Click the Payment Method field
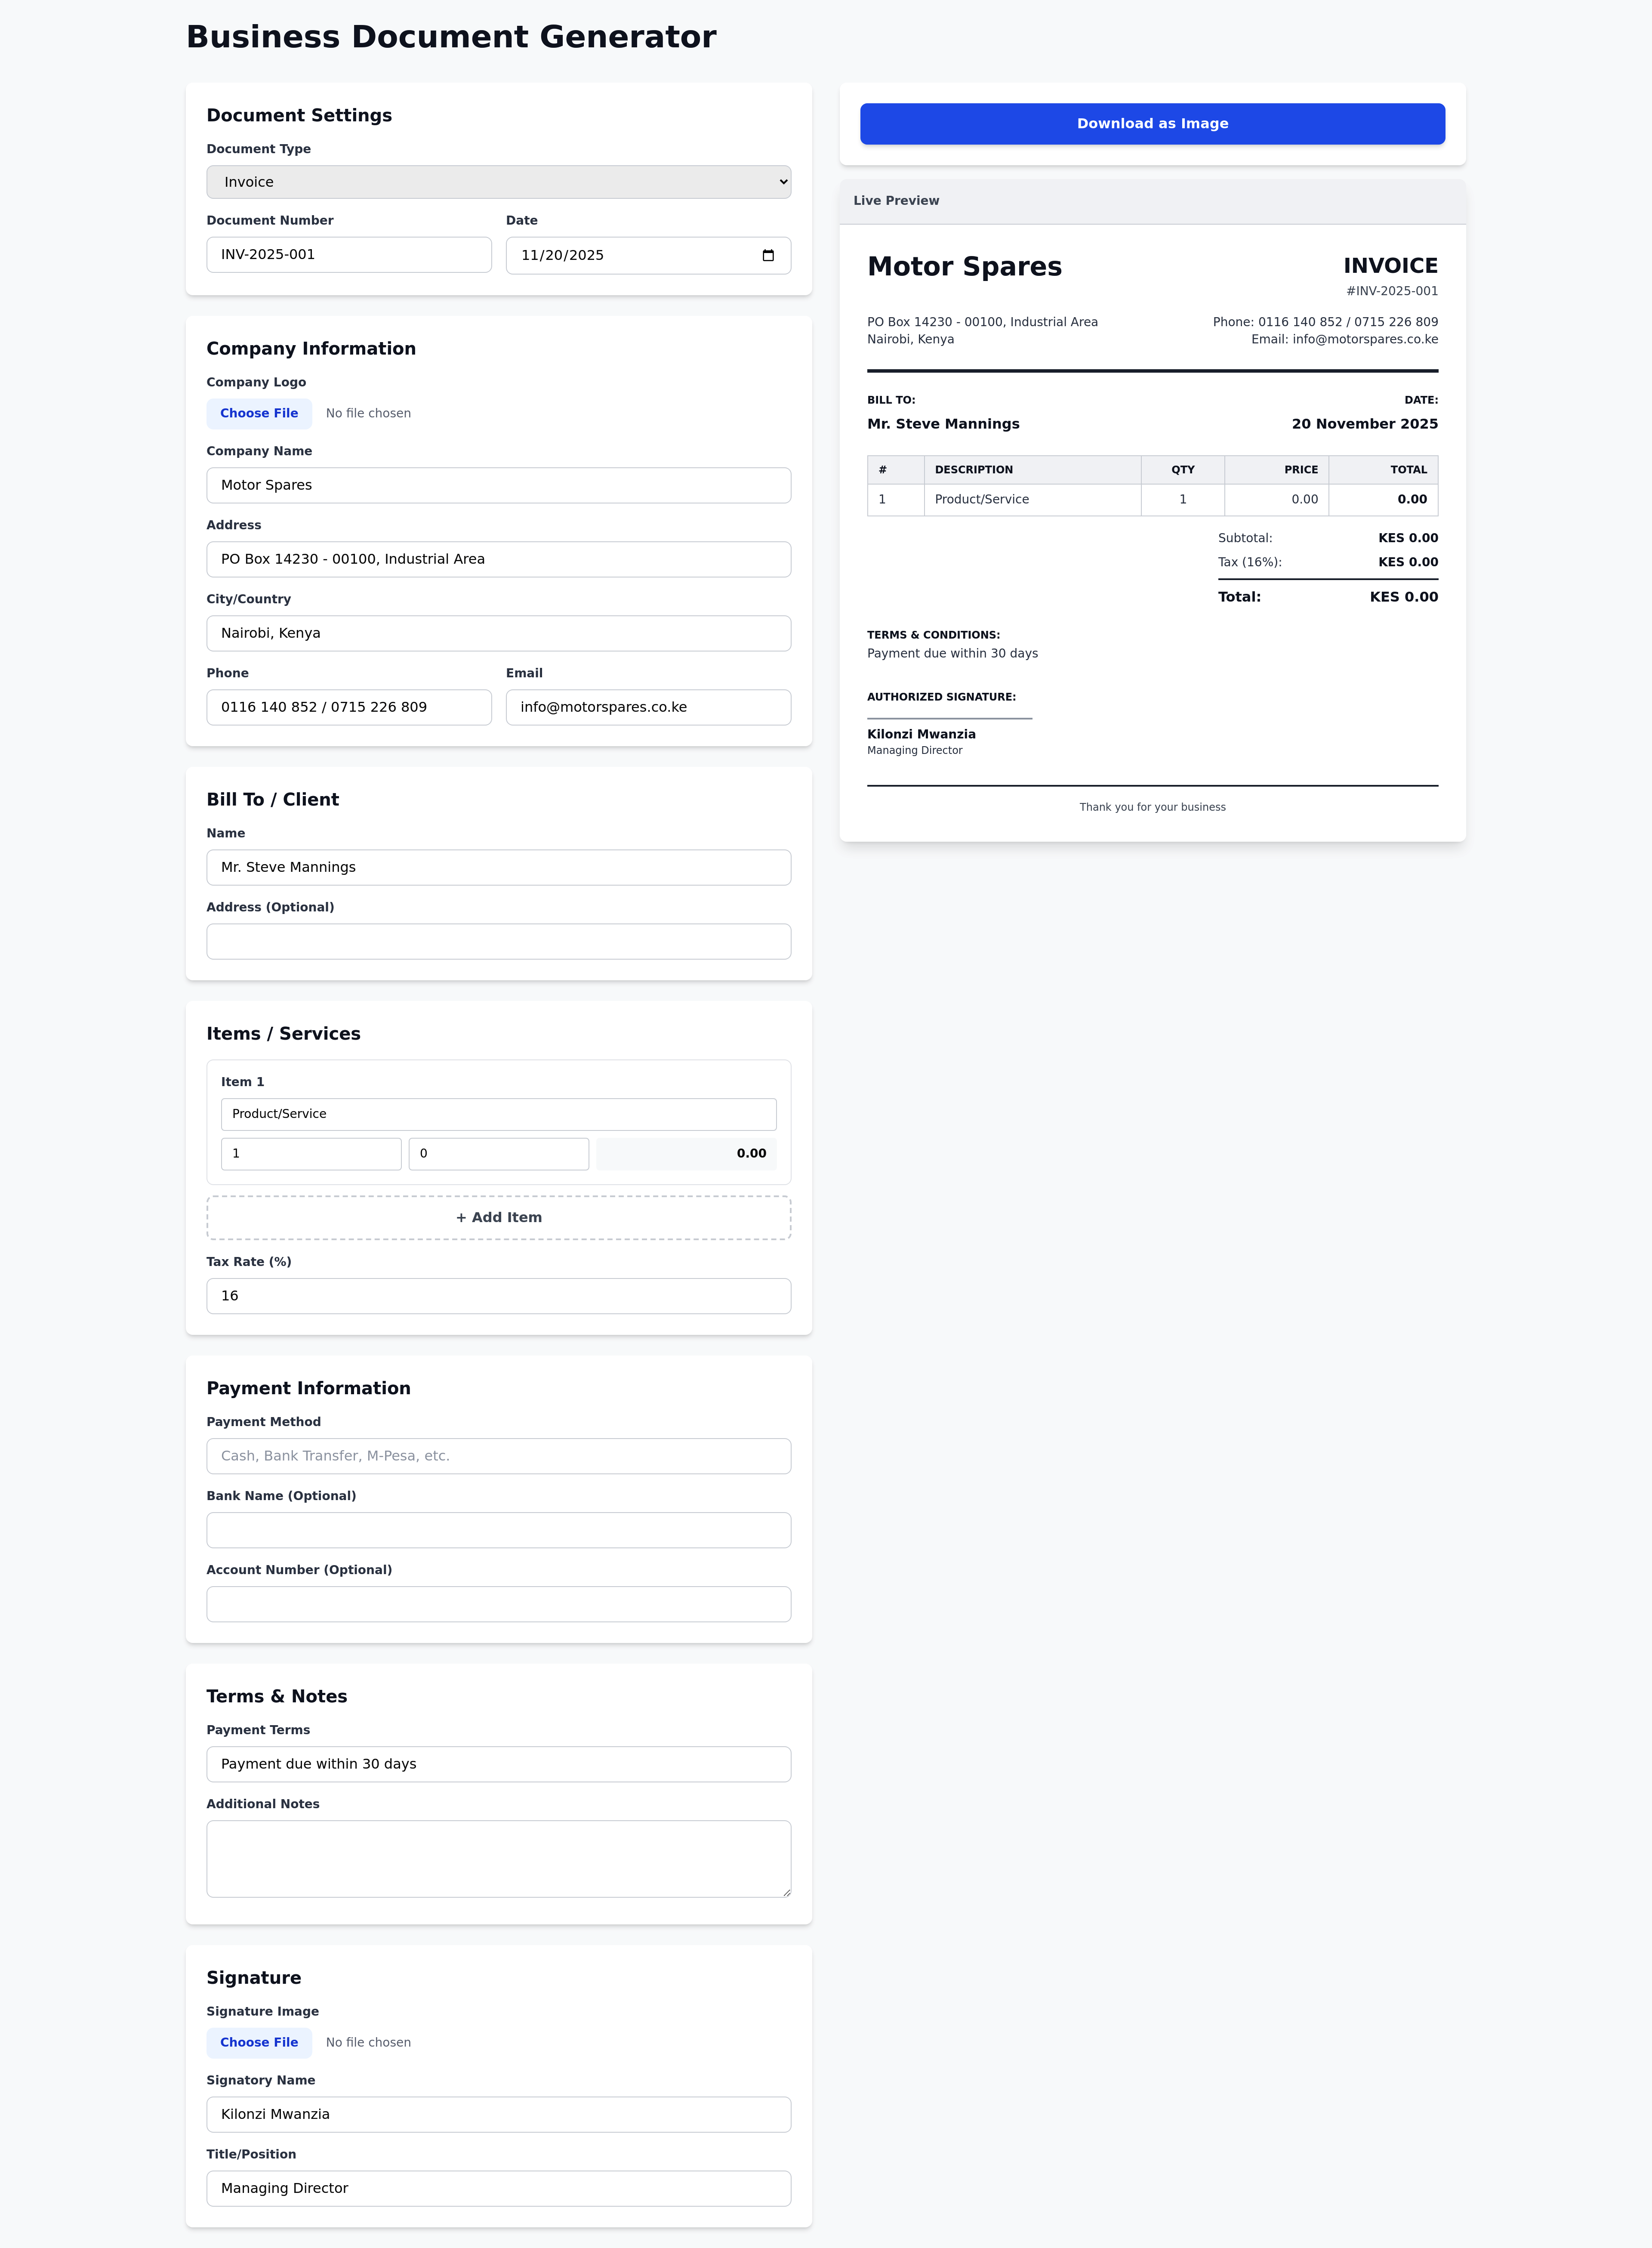The width and height of the screenshot is (1652, 2248). 498,1456
